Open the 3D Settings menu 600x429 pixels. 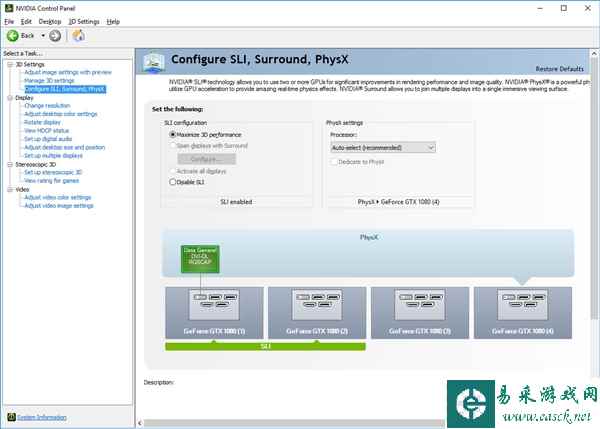(84, 21)
